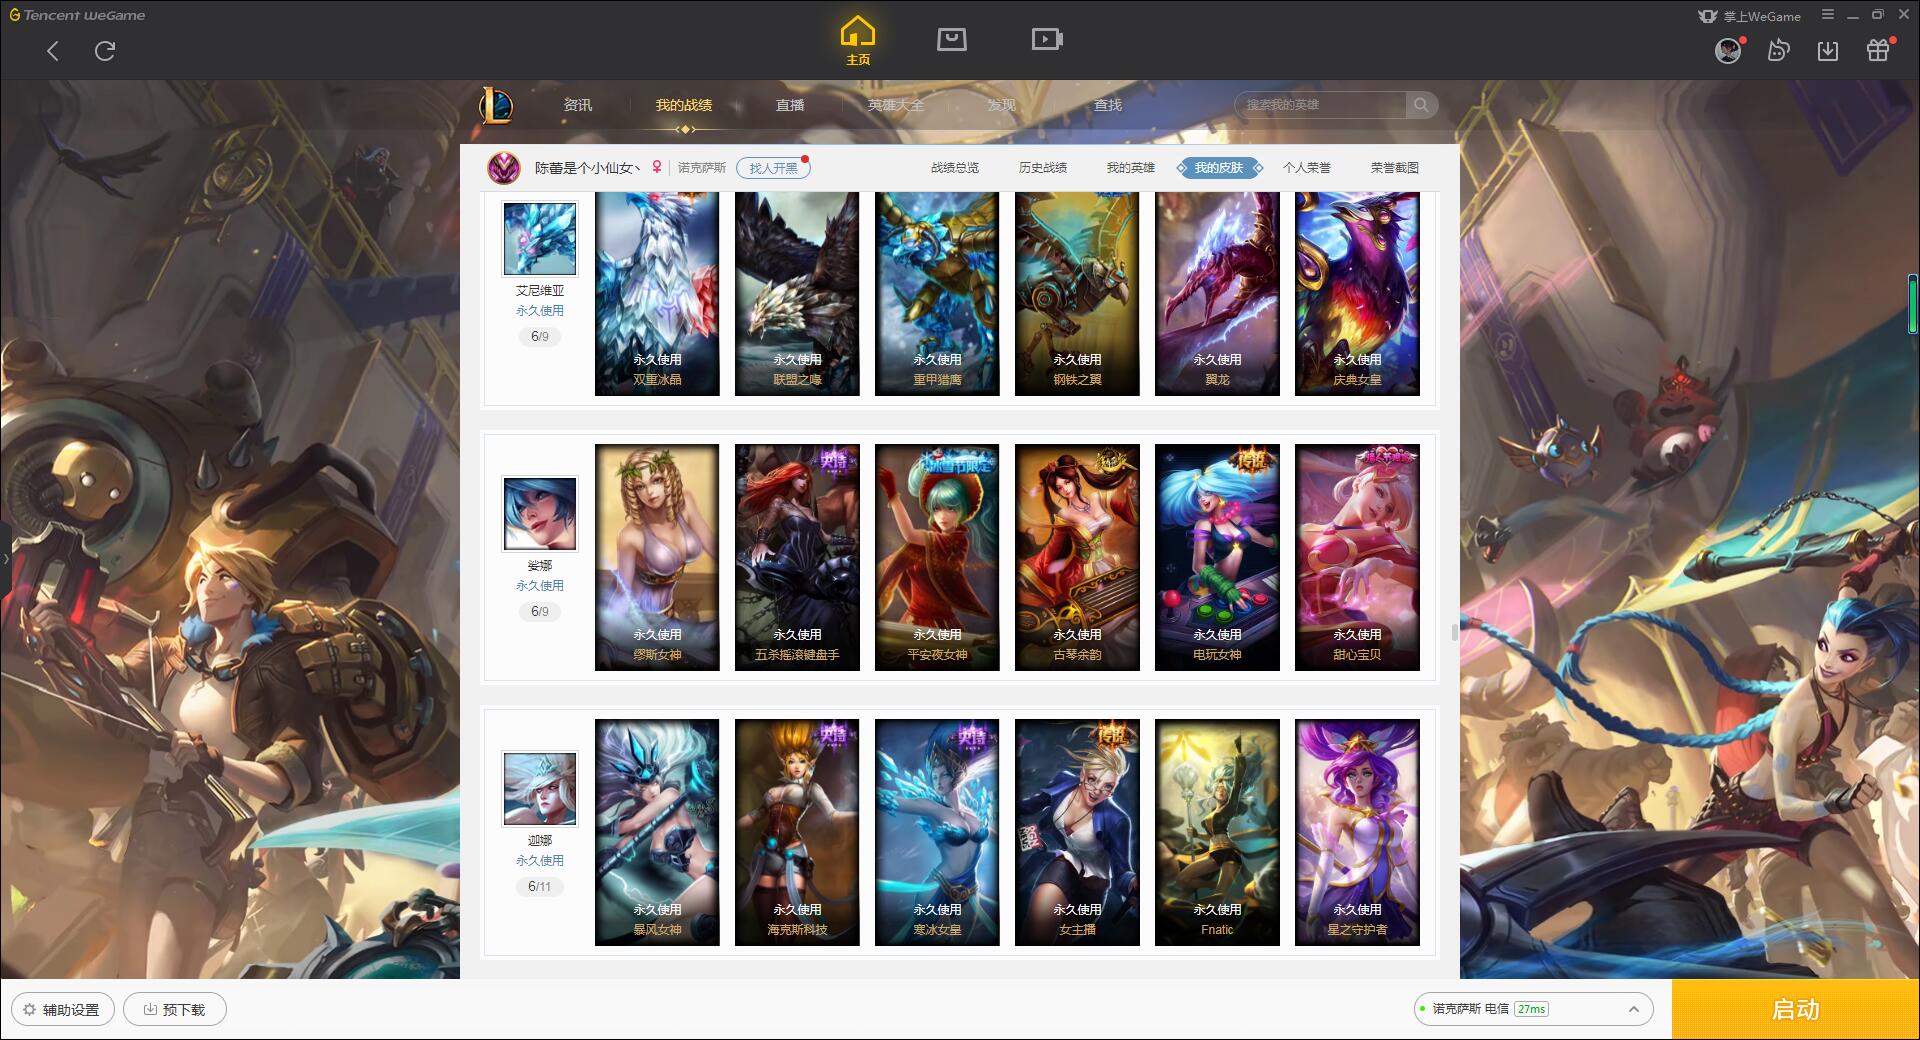Click the player profile avatar badge
Image resolution: width=1920 pixels, height=1040 pixels.
[x=504, y=168]
